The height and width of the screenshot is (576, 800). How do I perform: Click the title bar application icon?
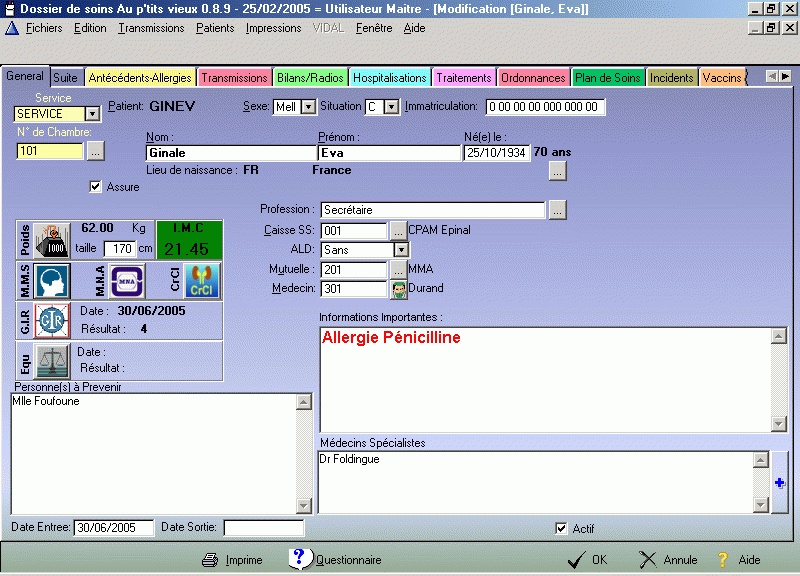(x=9, y=9)
